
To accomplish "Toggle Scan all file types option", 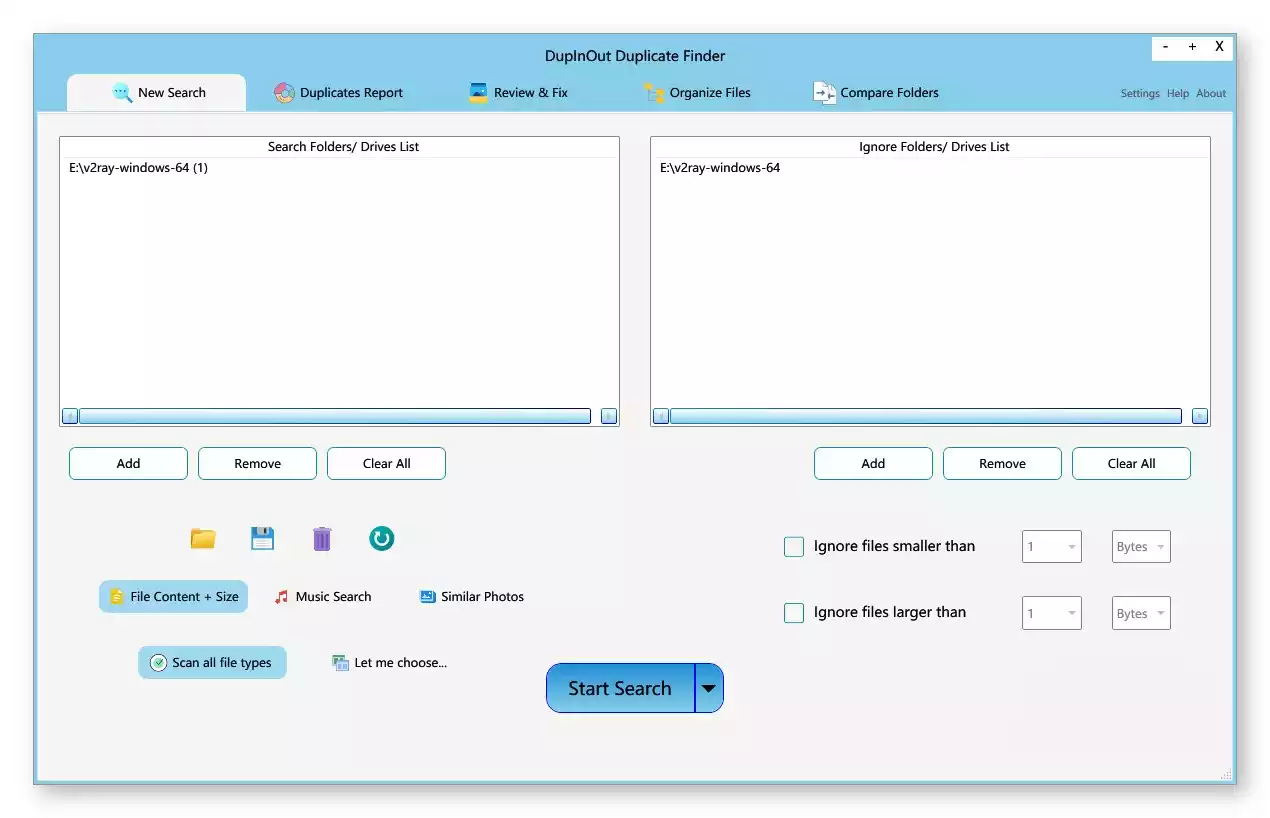I will [212, 663].
